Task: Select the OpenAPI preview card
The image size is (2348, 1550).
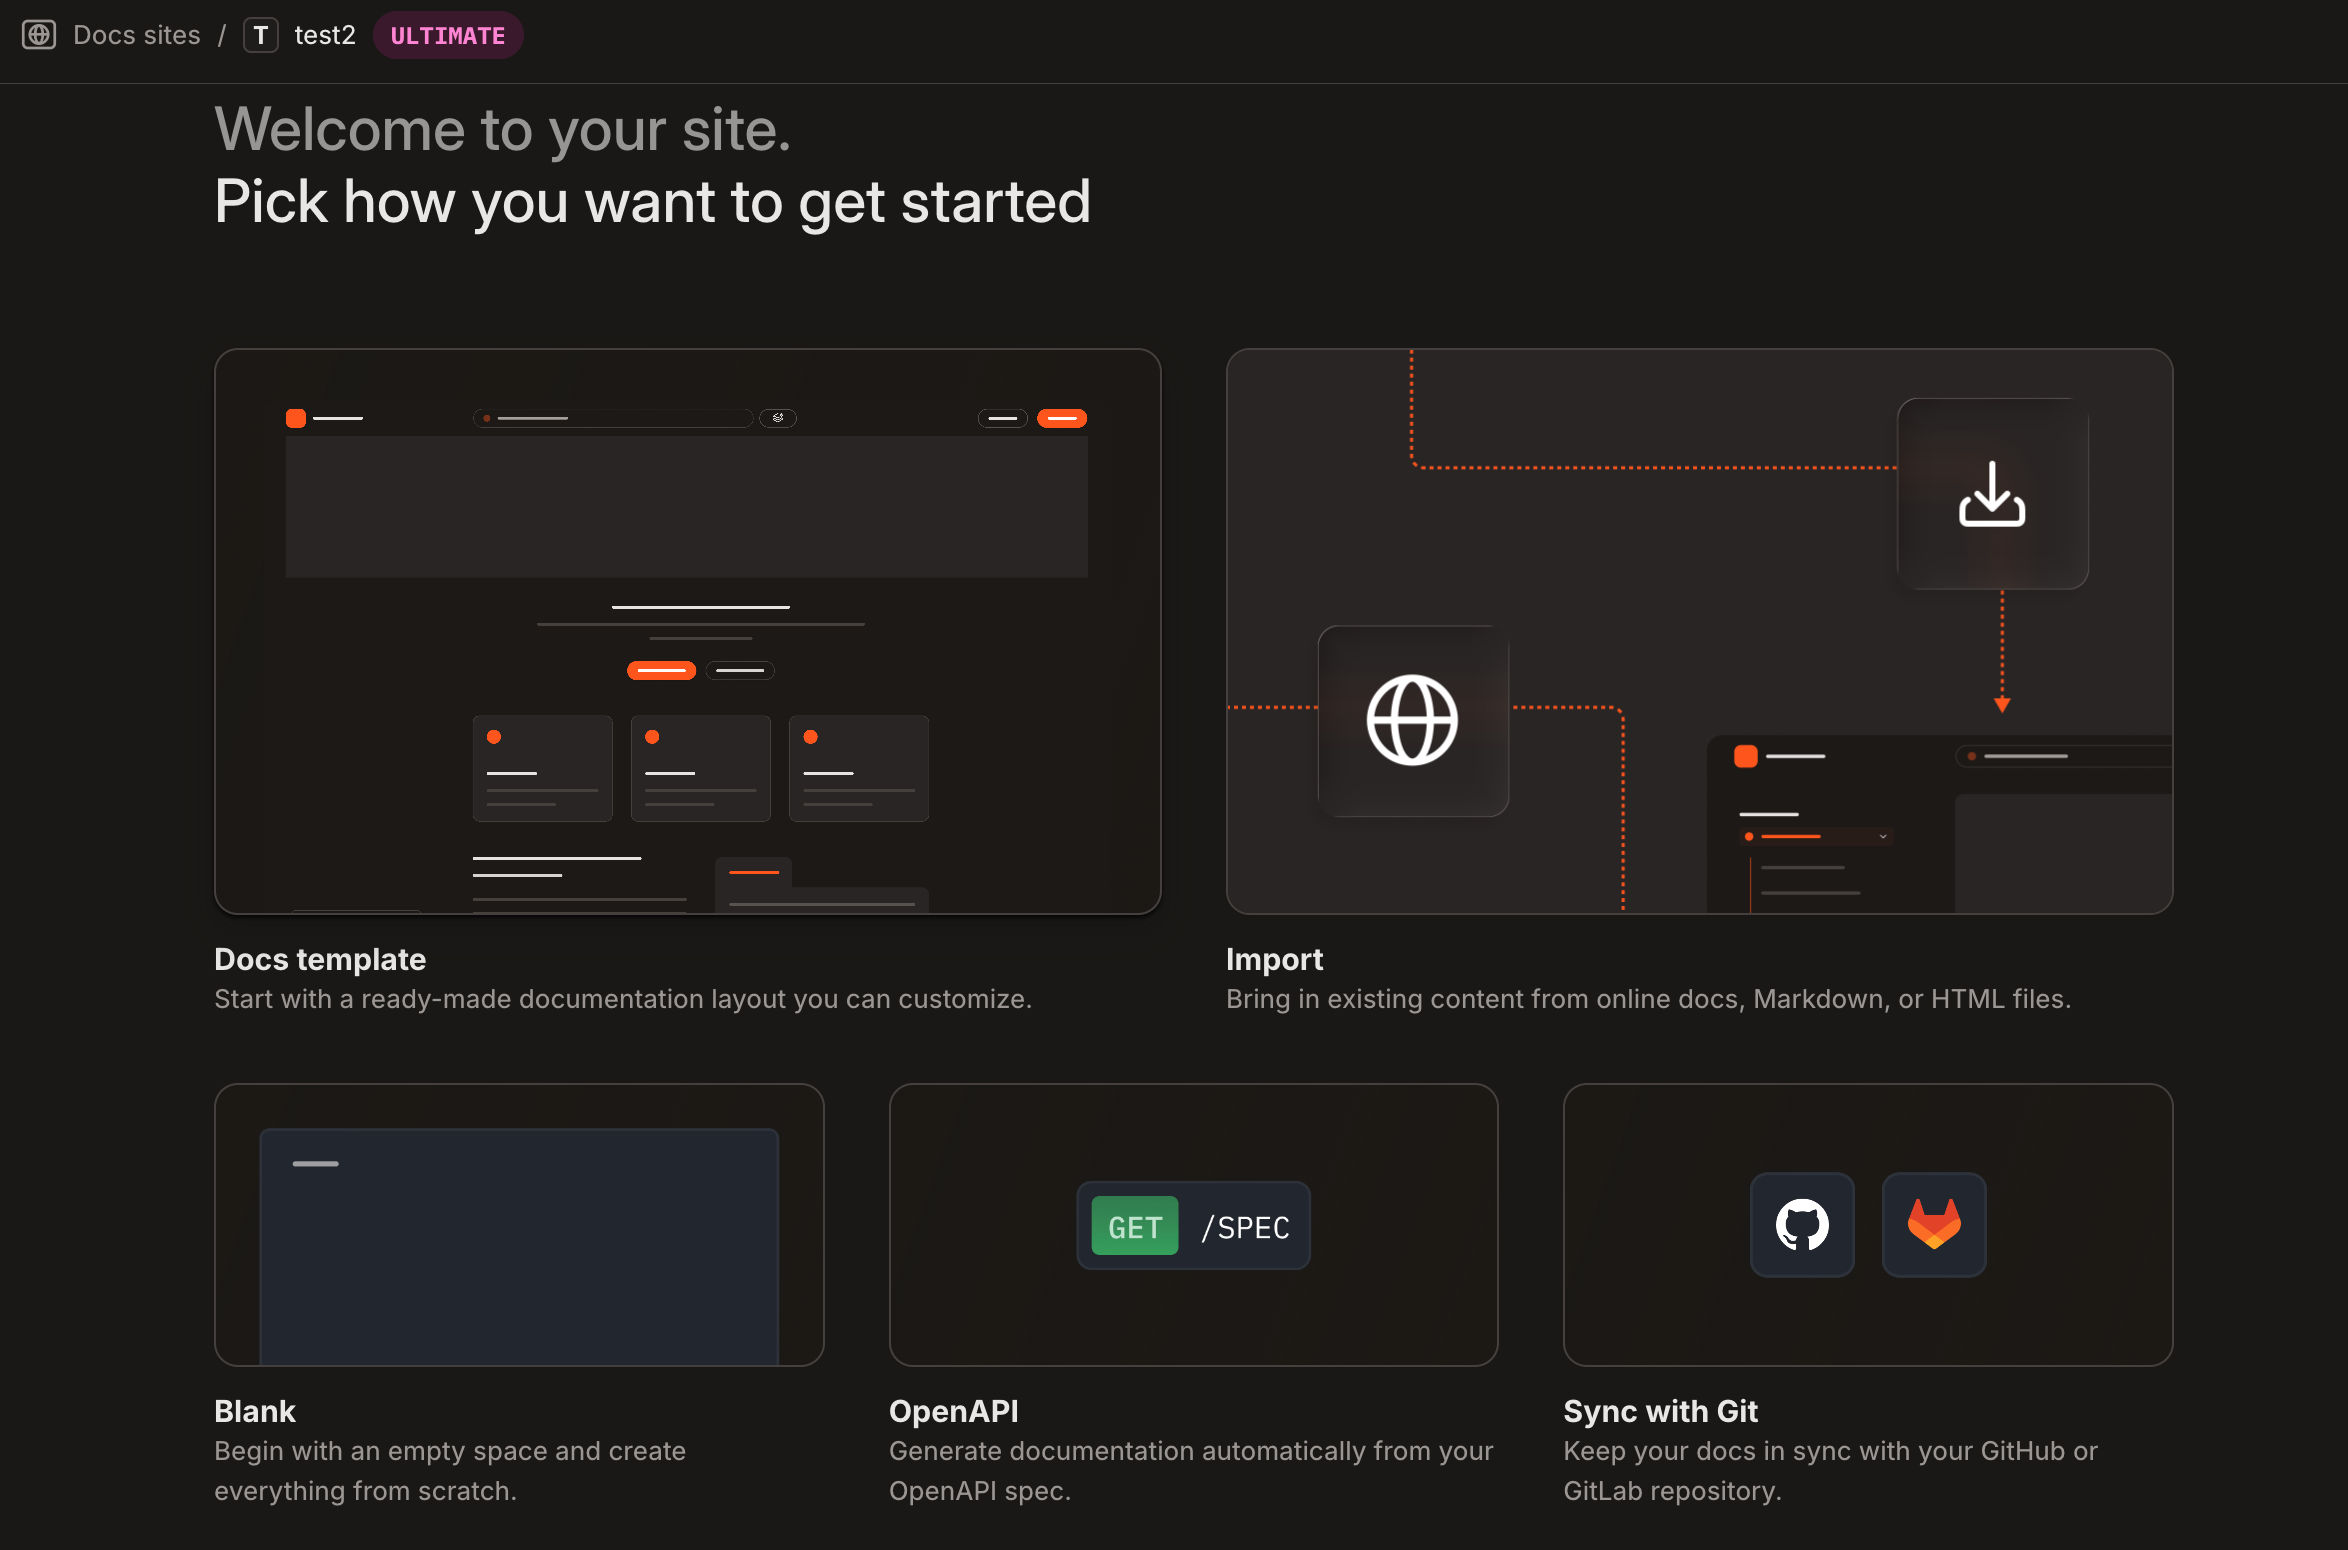Action: pos(1193,1224)
